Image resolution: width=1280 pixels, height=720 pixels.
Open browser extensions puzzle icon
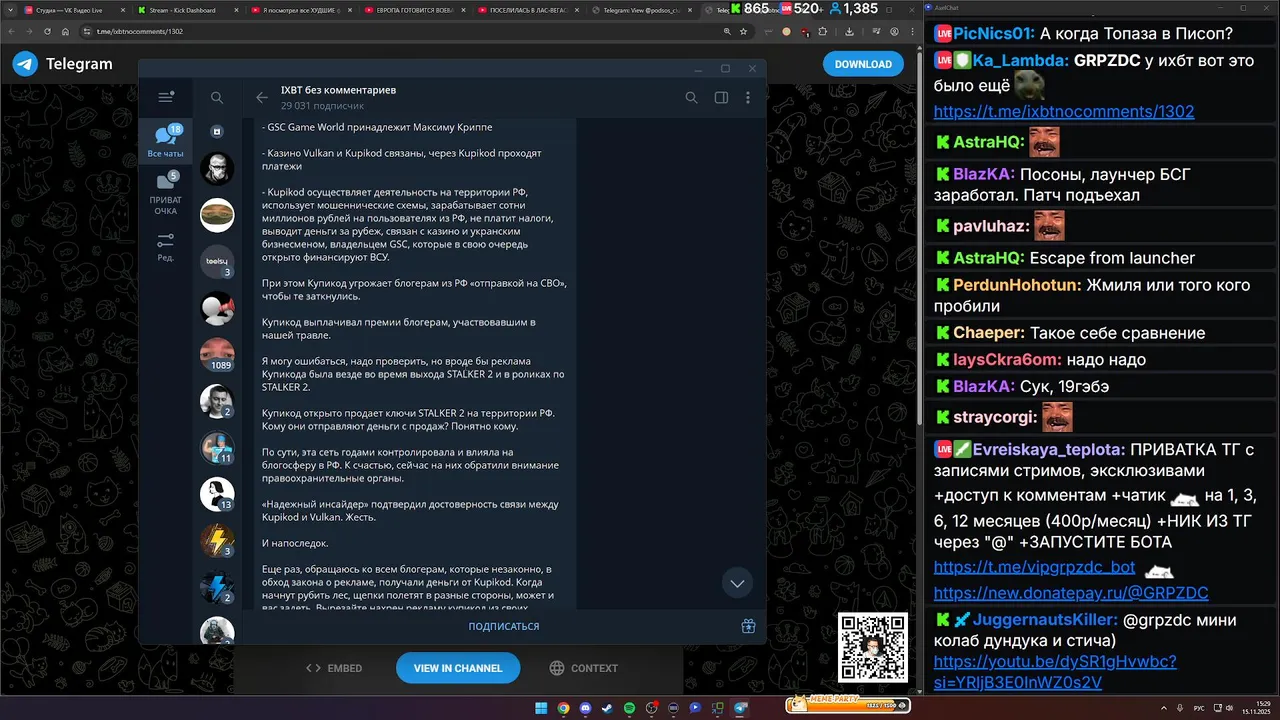click(x=821, y=31)
